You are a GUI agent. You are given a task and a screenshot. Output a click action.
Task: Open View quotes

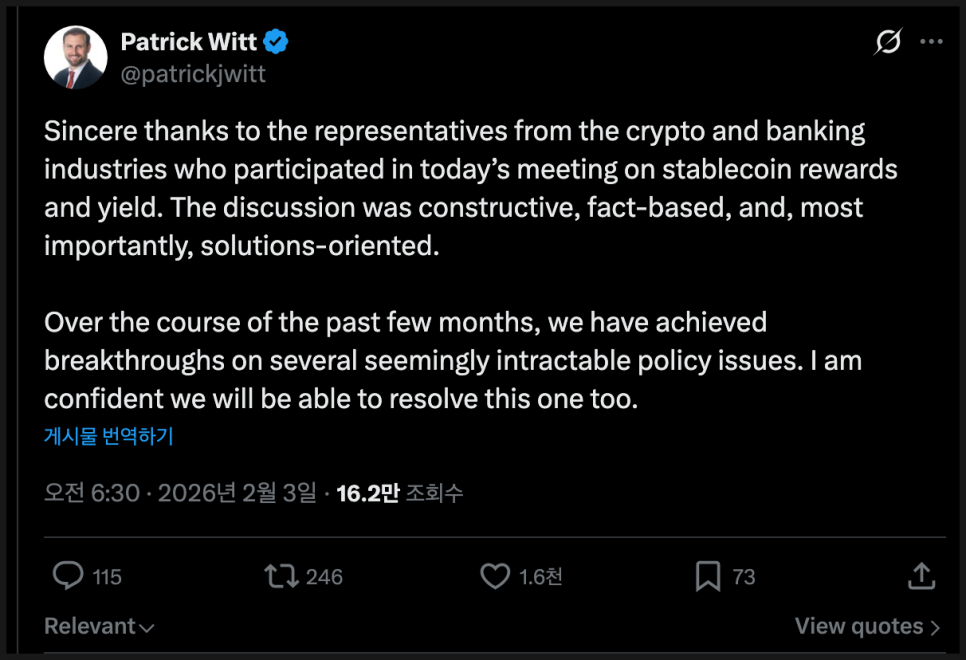click(867, 627)
